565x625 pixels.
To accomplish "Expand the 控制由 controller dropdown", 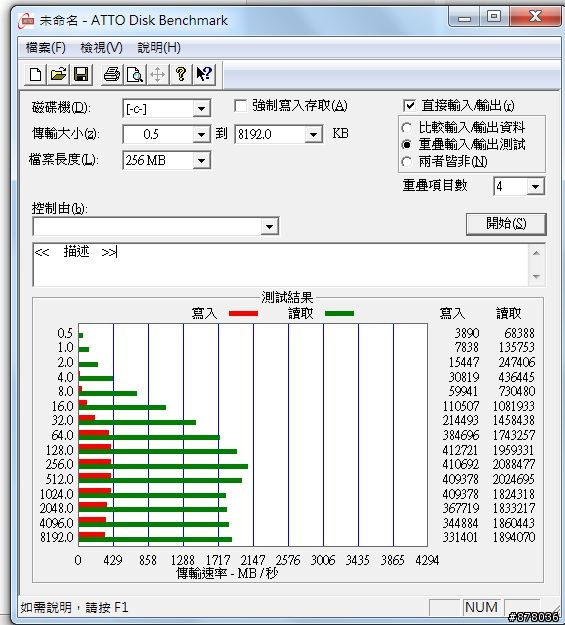I will 270,226.
